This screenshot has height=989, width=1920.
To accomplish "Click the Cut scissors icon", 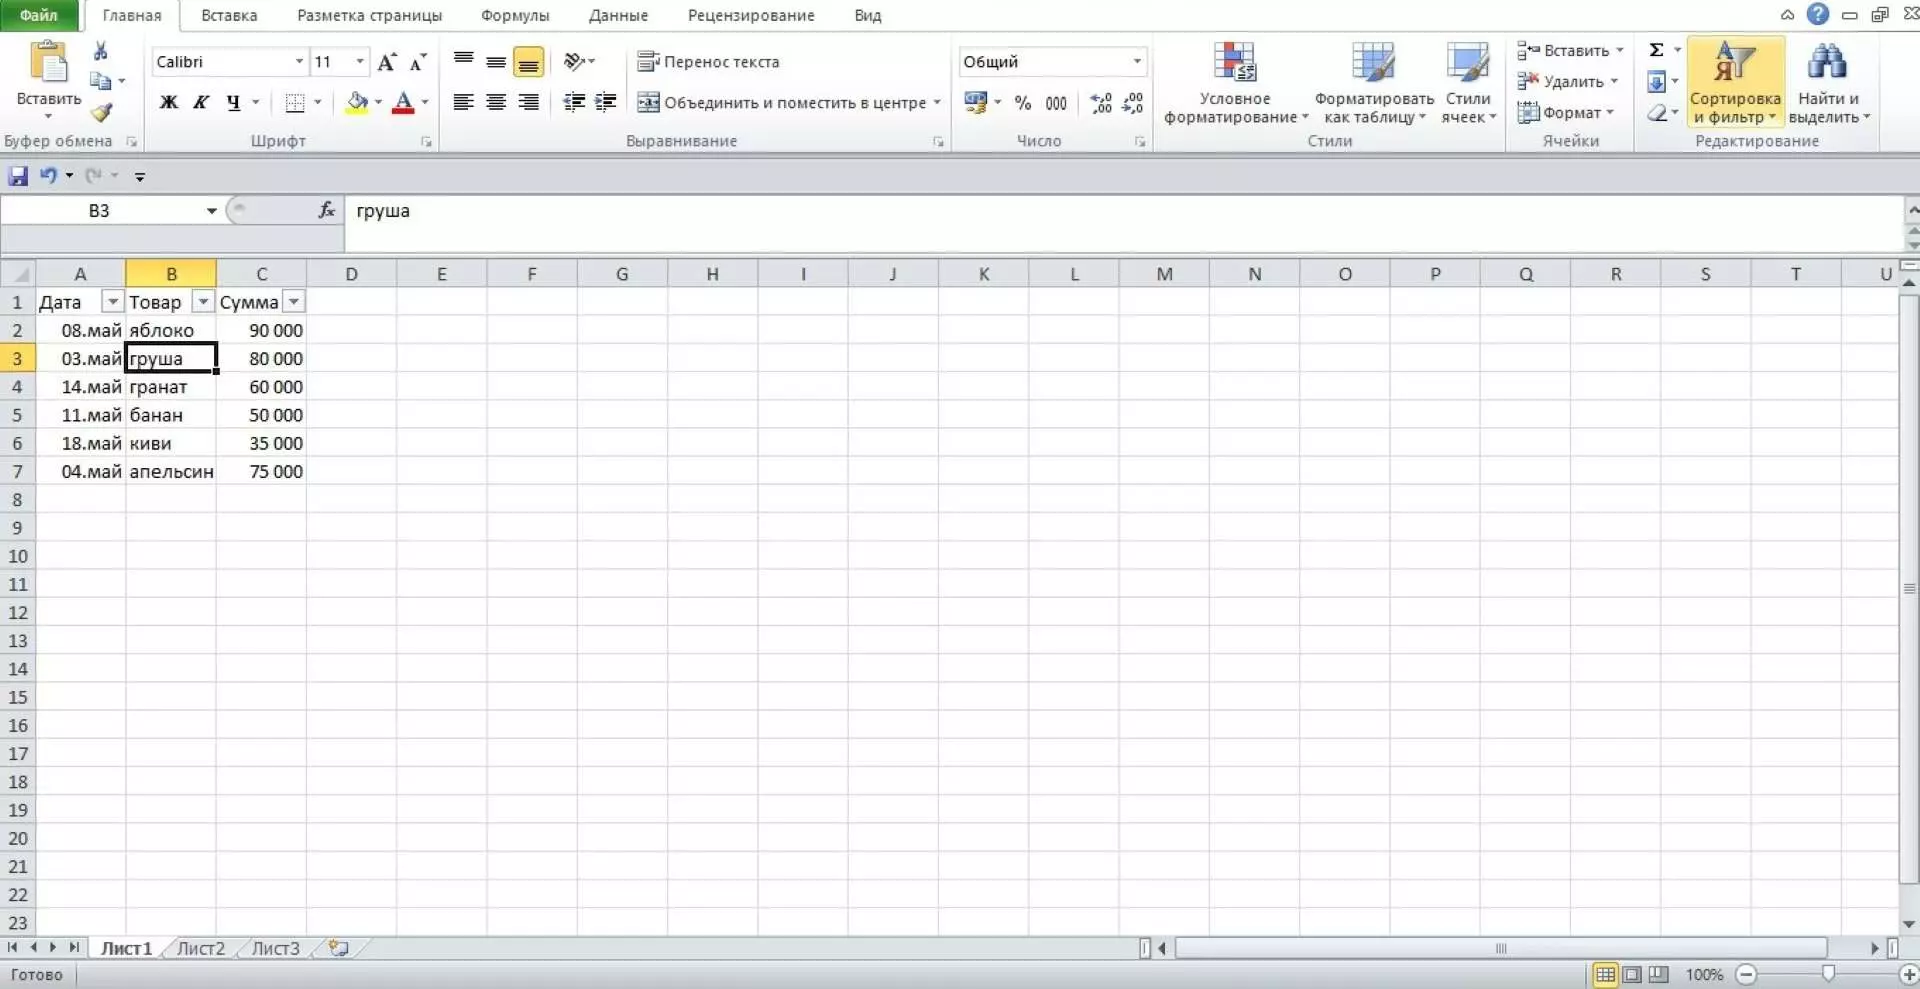I will pos(100,51).
